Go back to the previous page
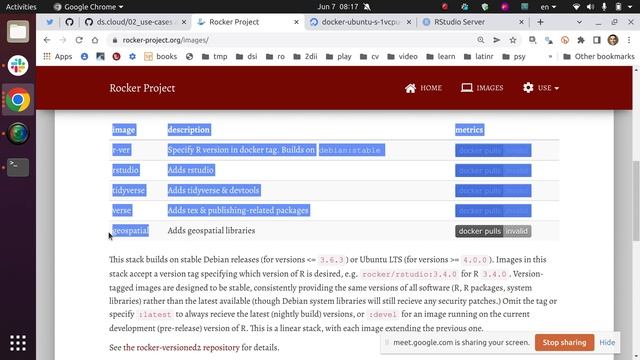 (x=47, y=40)
